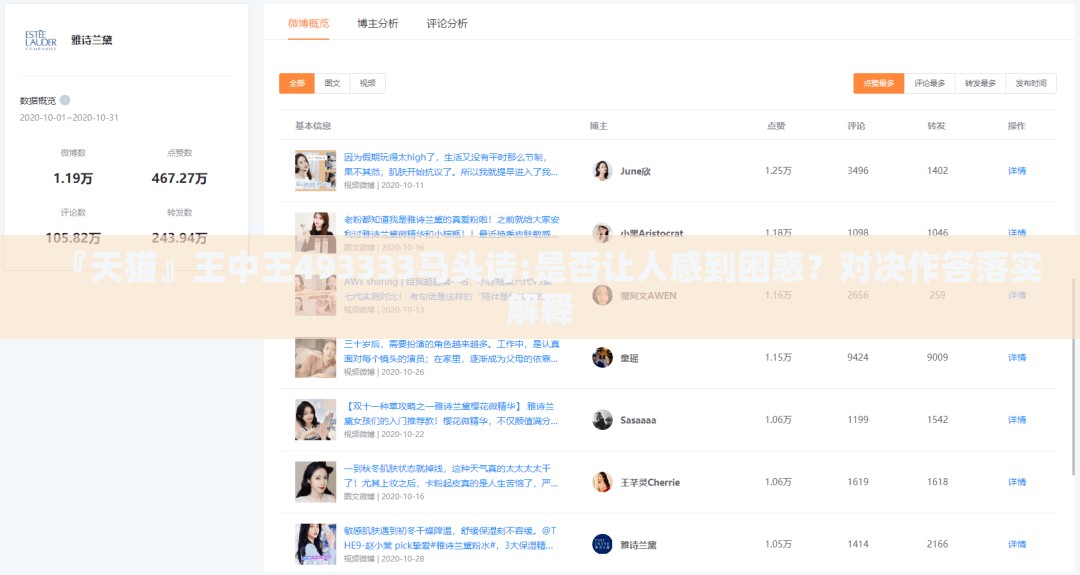Click comment count 9424 for 童瑶
Screen dimensions: 1080x575
[858, 357]
